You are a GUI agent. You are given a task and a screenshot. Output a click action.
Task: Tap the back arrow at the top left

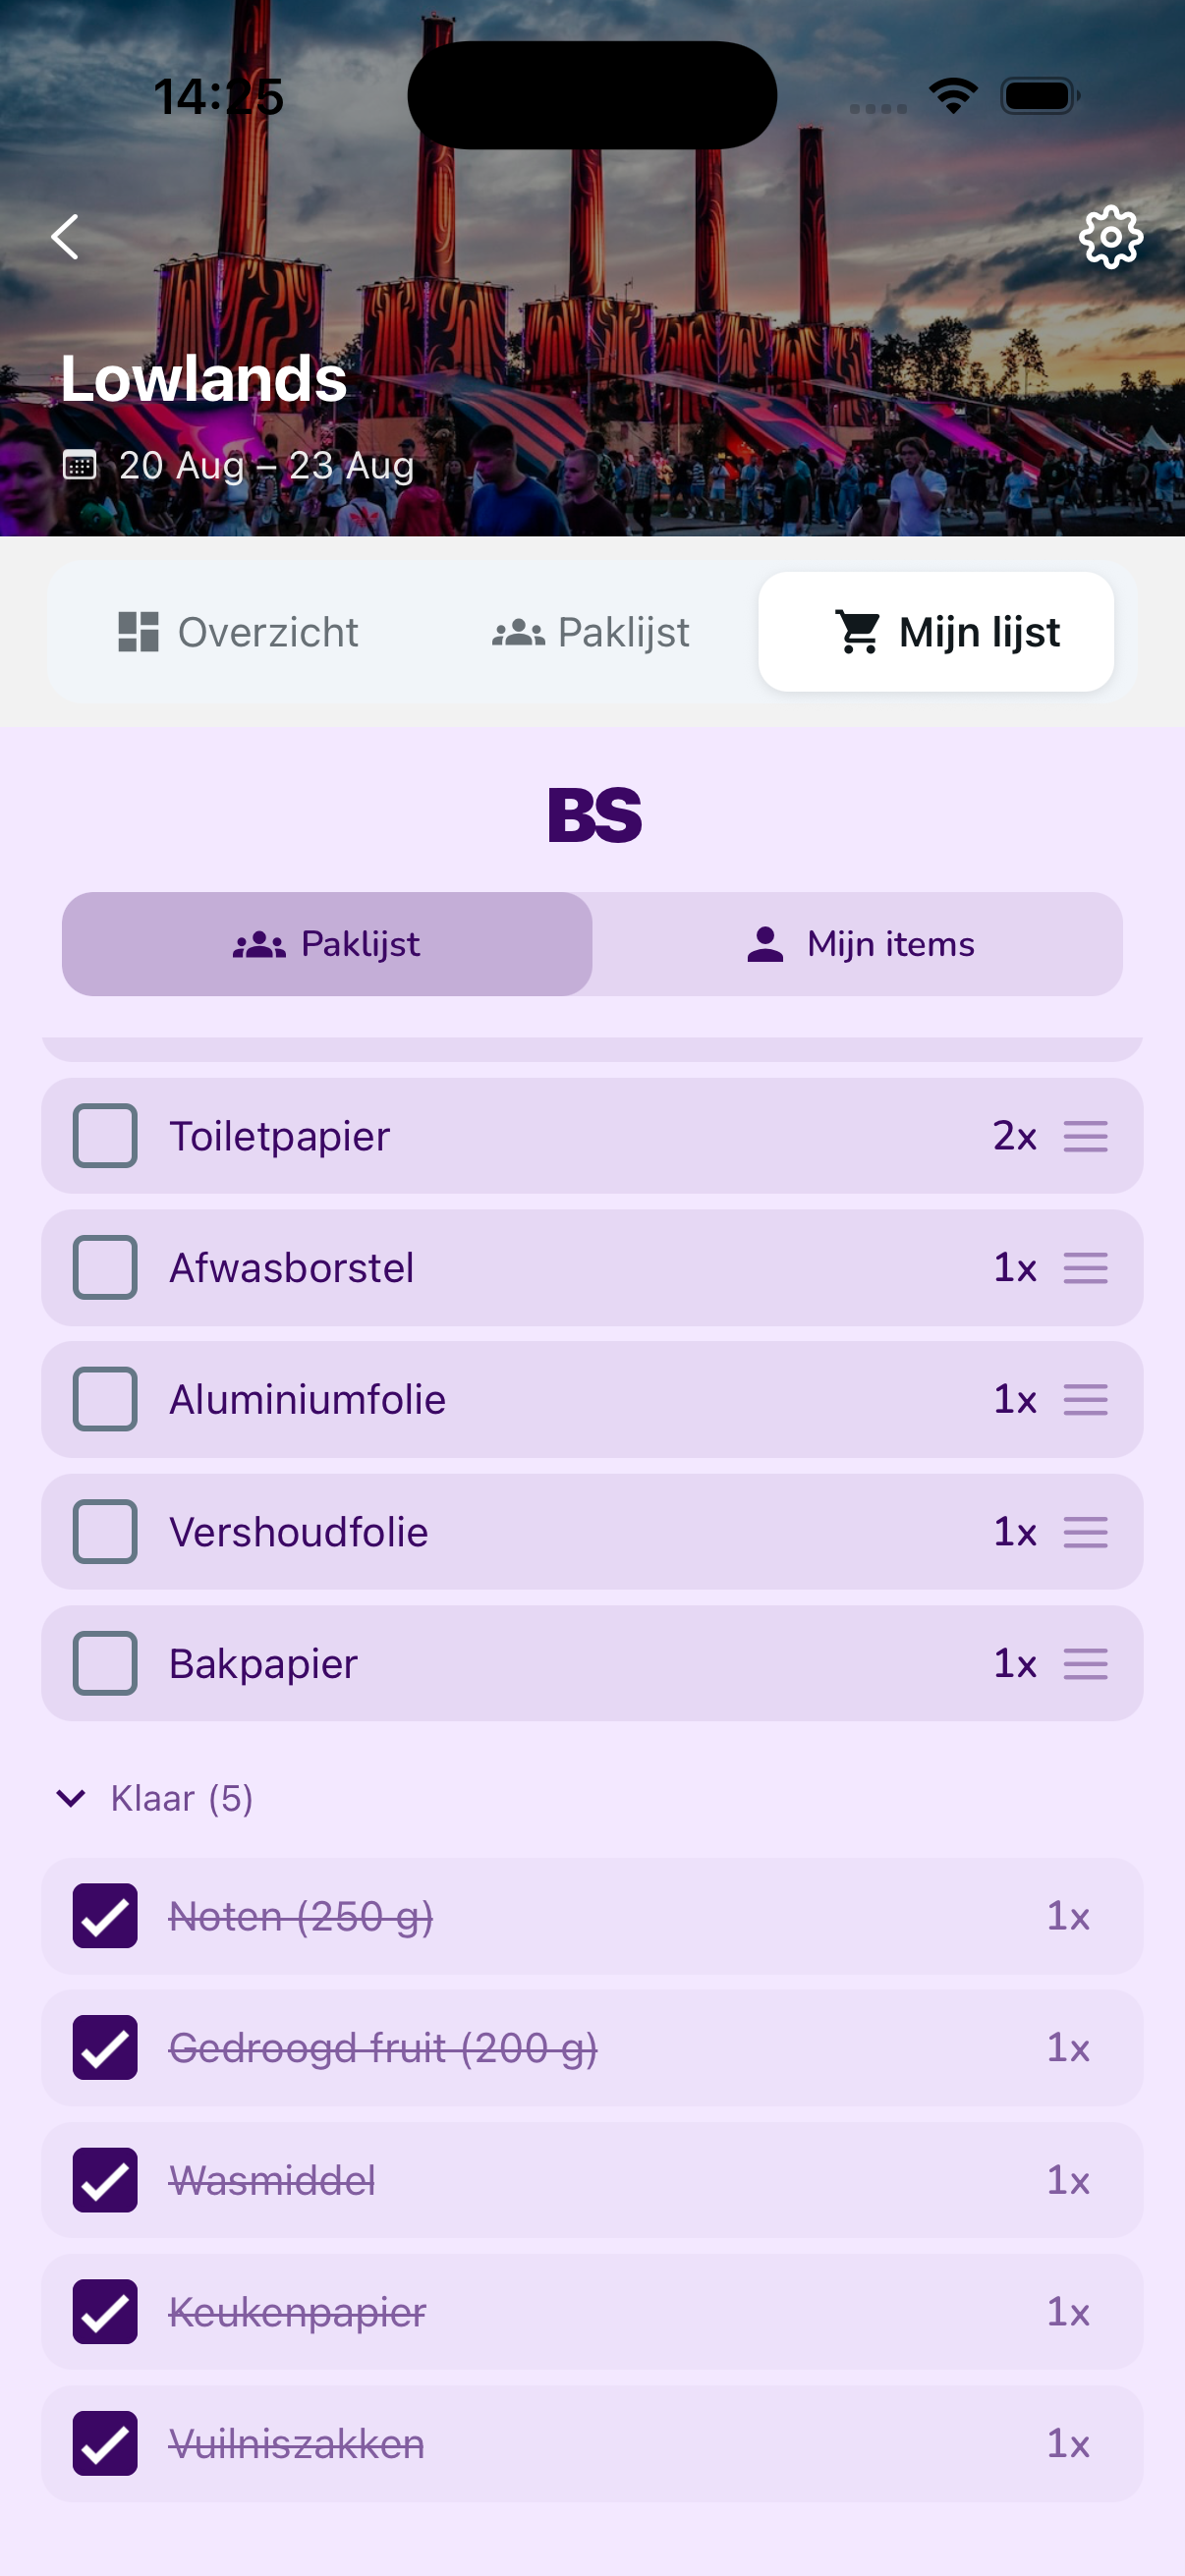tap(64, 237)
